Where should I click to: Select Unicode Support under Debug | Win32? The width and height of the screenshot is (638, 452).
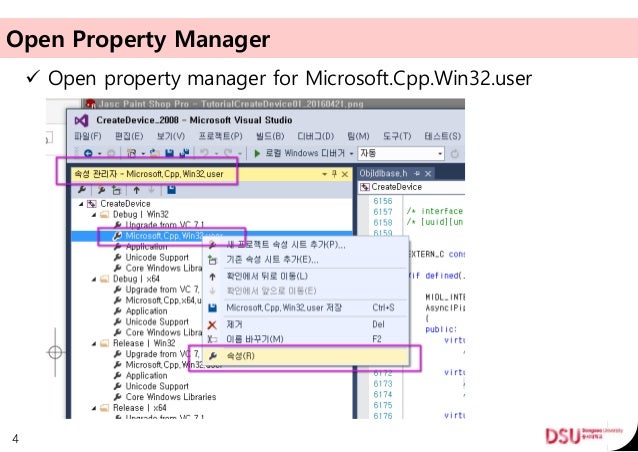tap(157, 258)
